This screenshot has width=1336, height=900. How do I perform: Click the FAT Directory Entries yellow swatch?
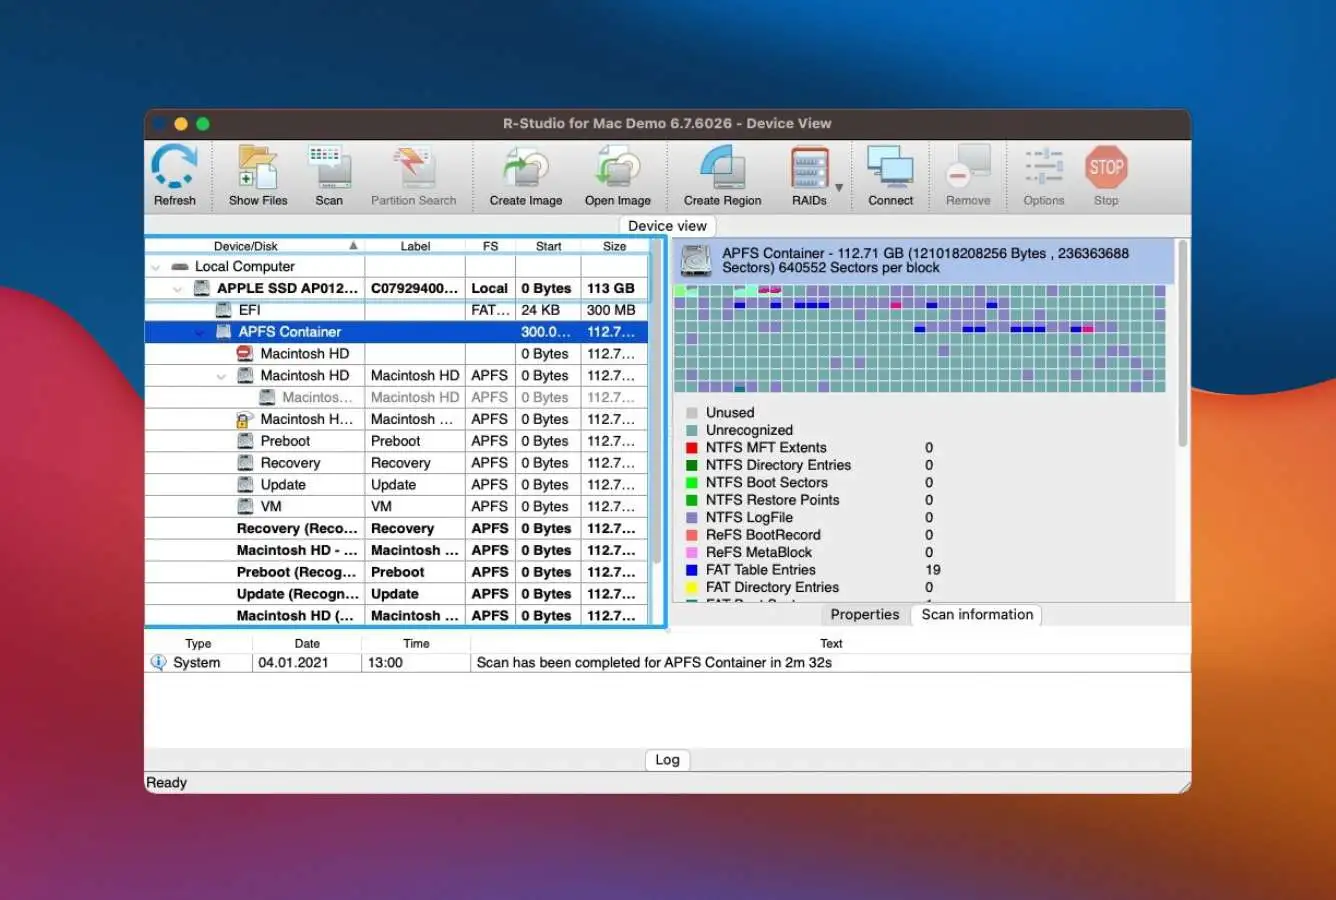pos(692,588)
